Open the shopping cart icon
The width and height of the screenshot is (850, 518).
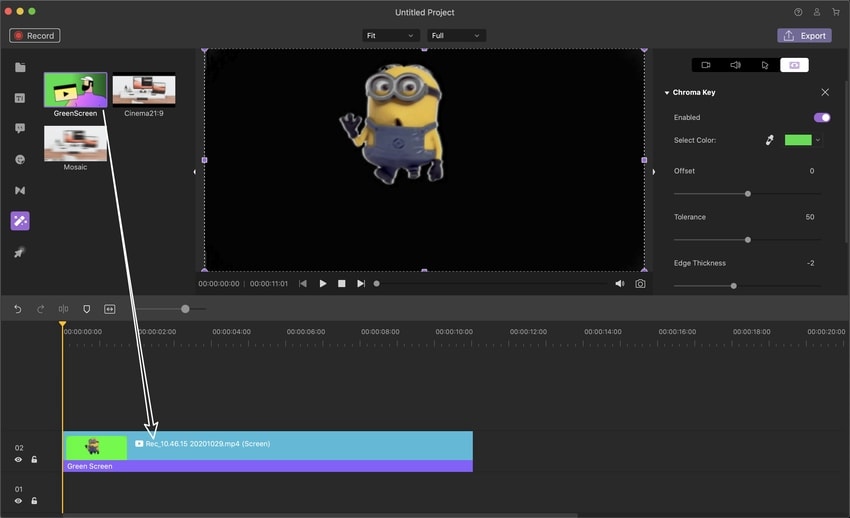836,12
